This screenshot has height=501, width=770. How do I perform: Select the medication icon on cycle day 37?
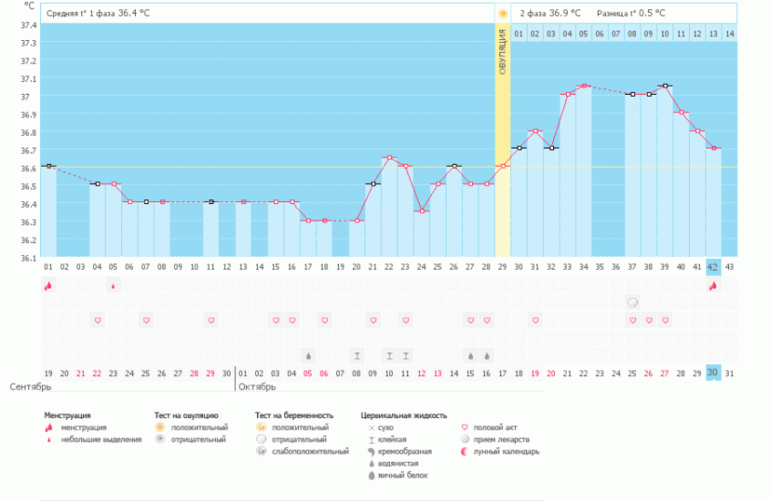(632, 303)
